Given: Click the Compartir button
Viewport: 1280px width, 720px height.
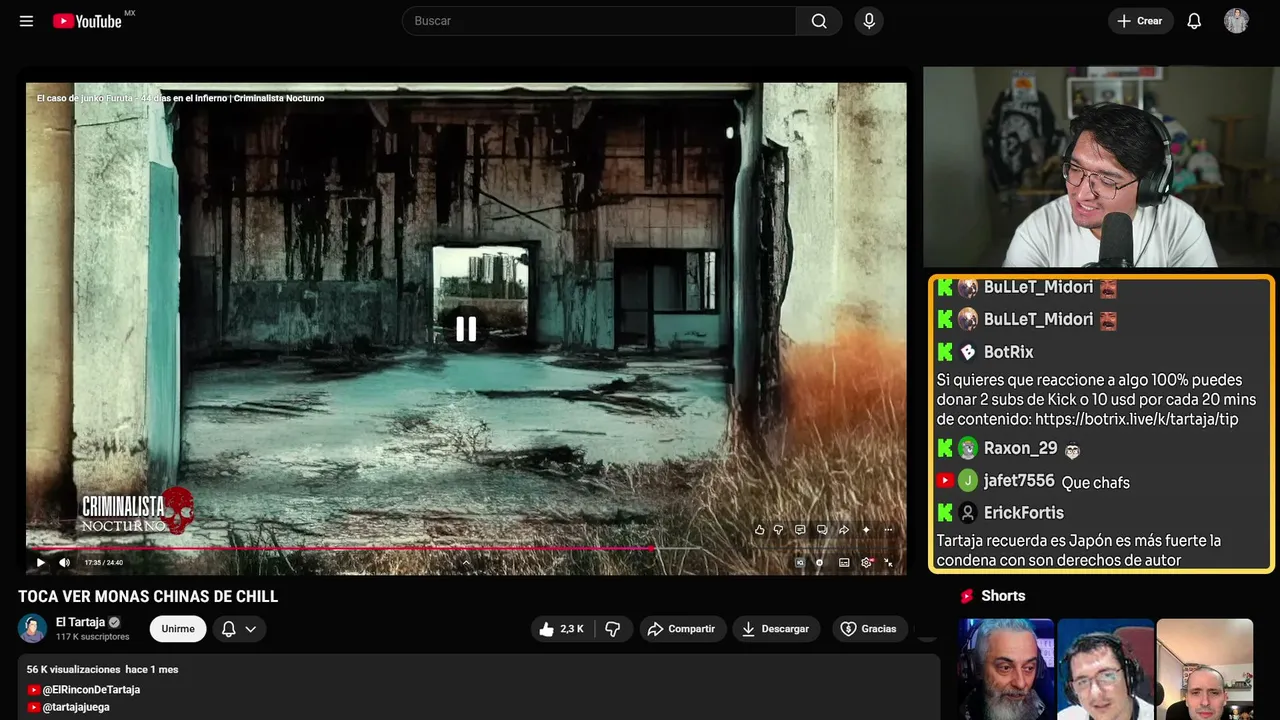Looking at the screenshot, I should 682,629.
